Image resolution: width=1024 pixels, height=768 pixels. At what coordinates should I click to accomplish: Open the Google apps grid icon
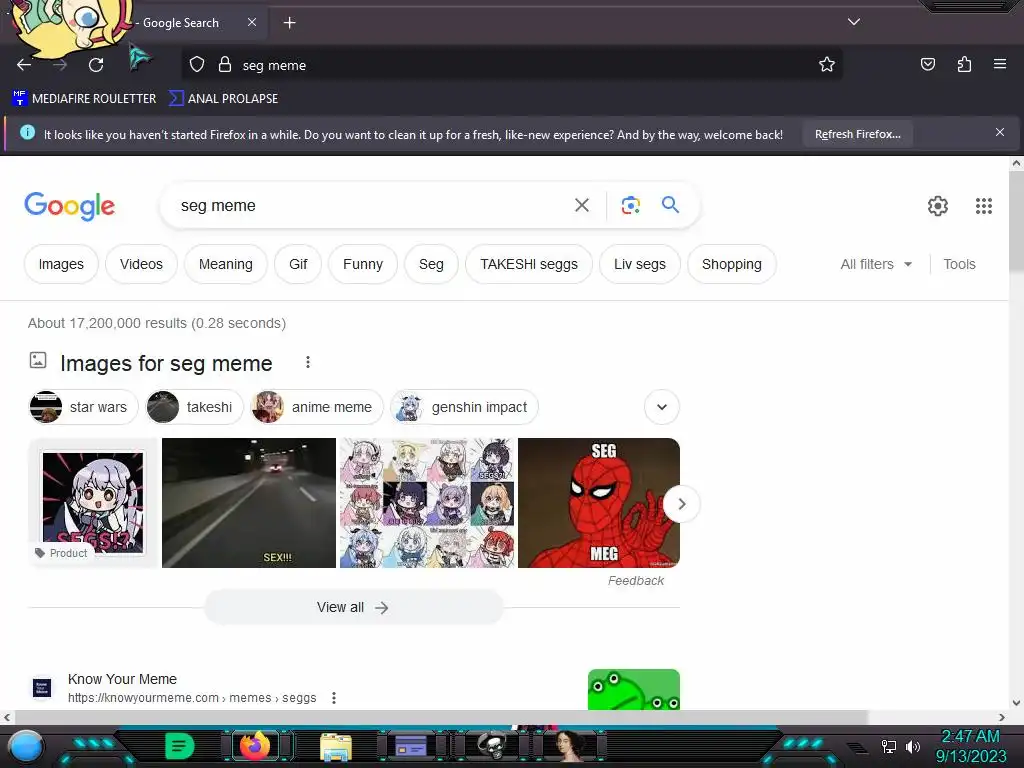tap(984, 206)
